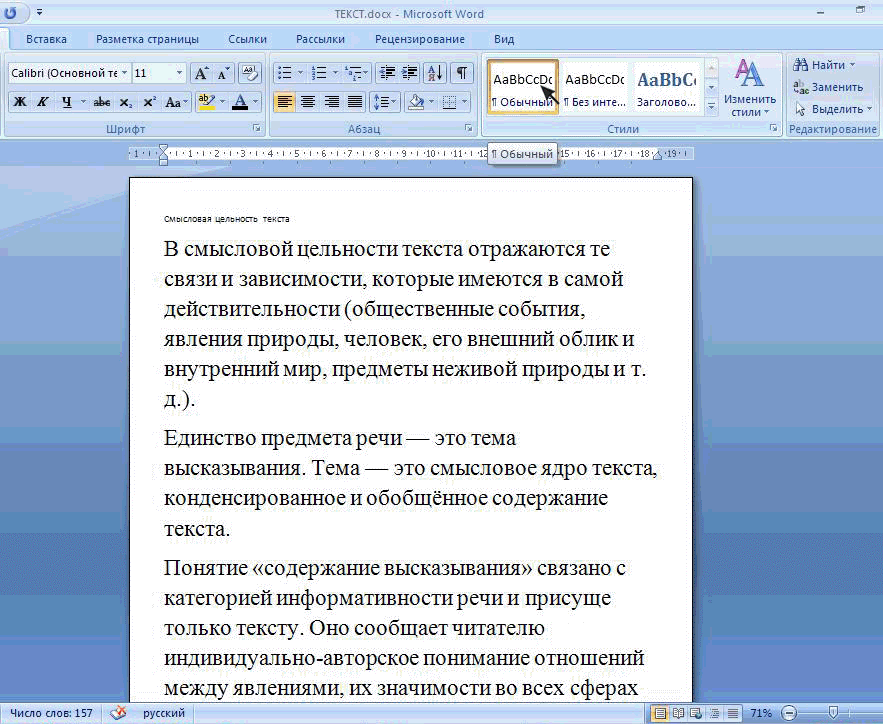Click the Clear Formatting eraser icon
The width and height of the screenshot is (883, 724).
[x=250, y=73]
